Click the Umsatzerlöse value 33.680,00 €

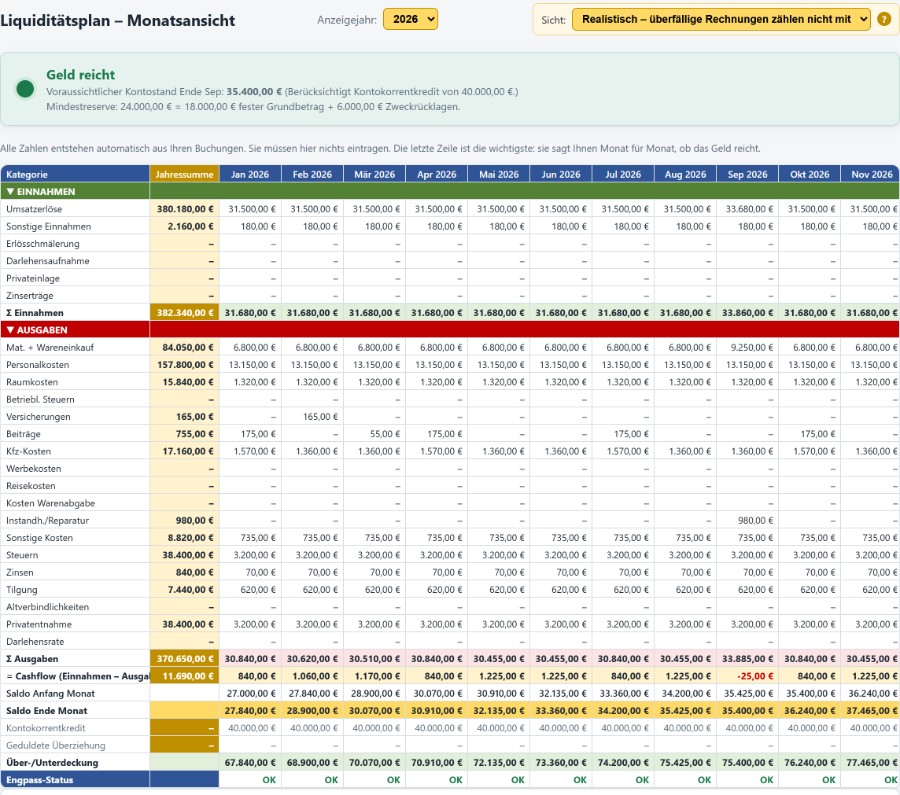[x=749, y=209]
